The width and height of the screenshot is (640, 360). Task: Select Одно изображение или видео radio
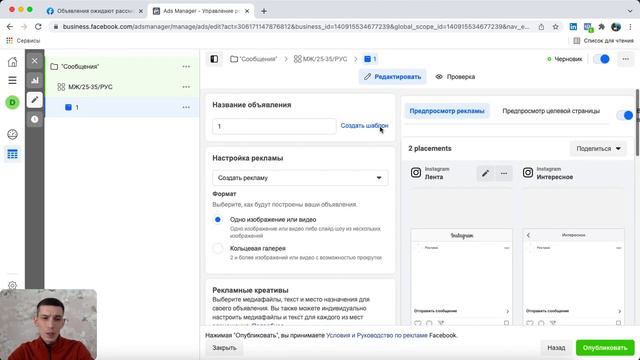(x=218, y=220)
